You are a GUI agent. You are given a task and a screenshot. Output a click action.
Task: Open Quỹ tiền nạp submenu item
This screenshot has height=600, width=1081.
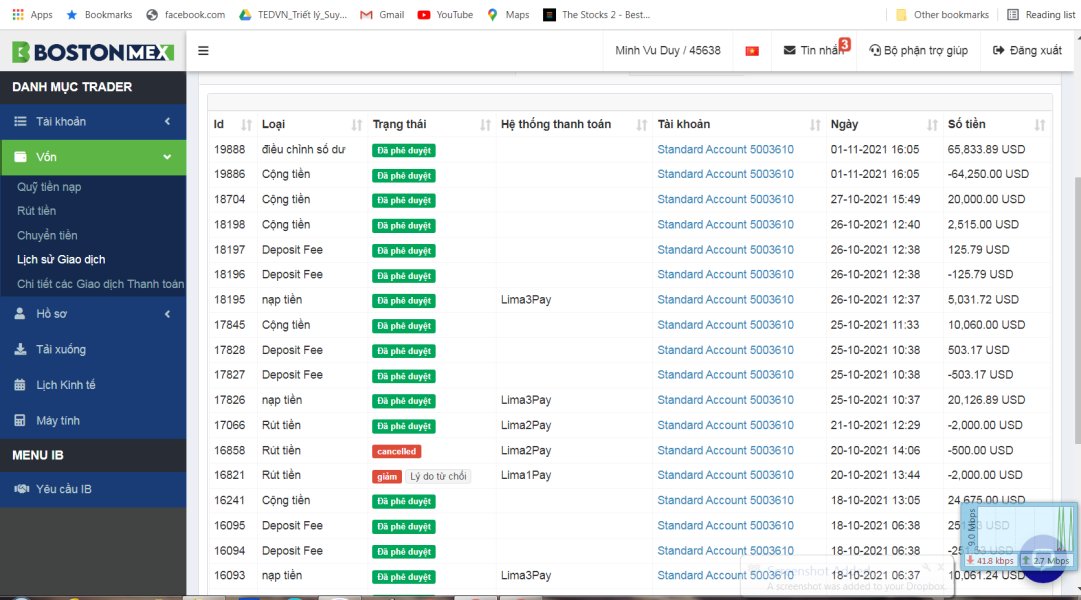coord(49,187)
